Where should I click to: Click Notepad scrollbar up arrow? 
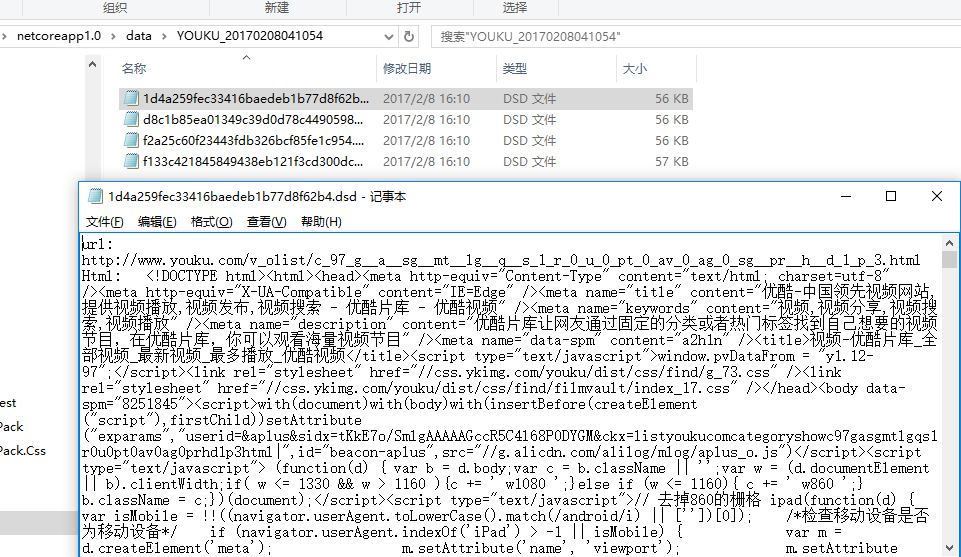(x=949, y=243)
